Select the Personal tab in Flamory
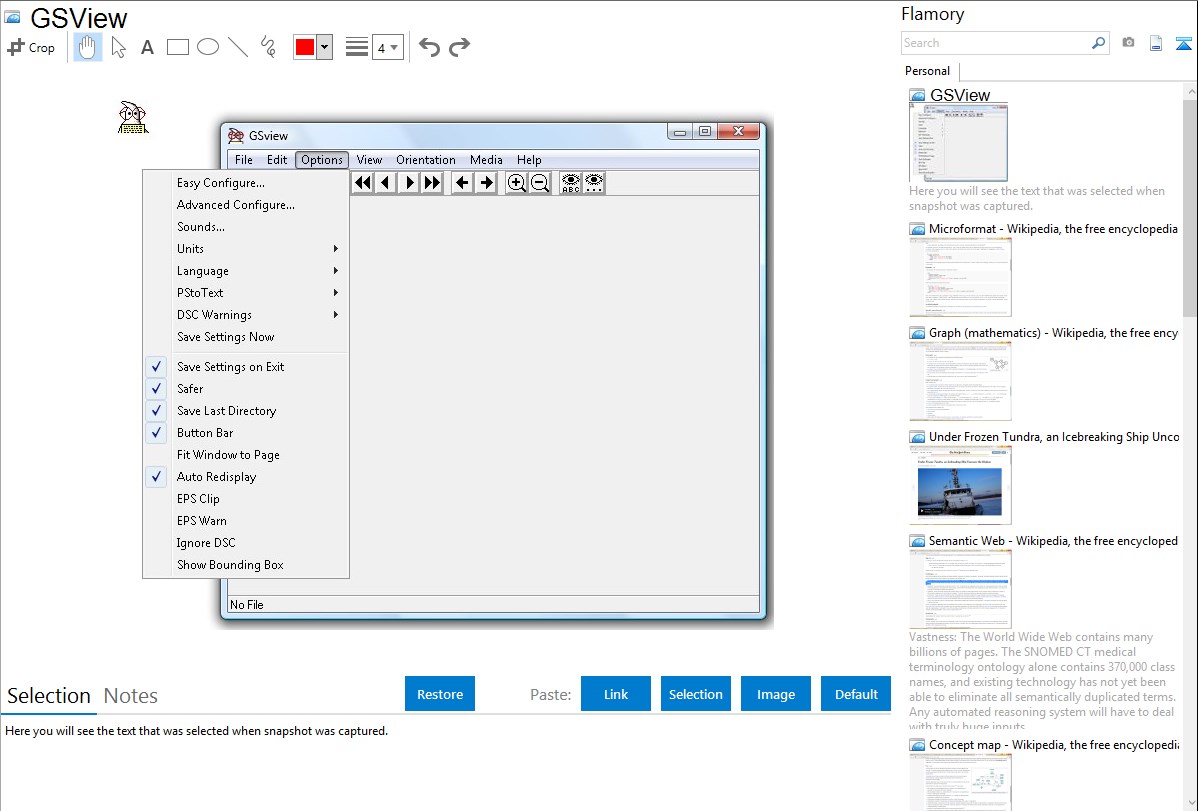Image resolution: width=1198 pixels, height=811 pixels. point(928,71)
